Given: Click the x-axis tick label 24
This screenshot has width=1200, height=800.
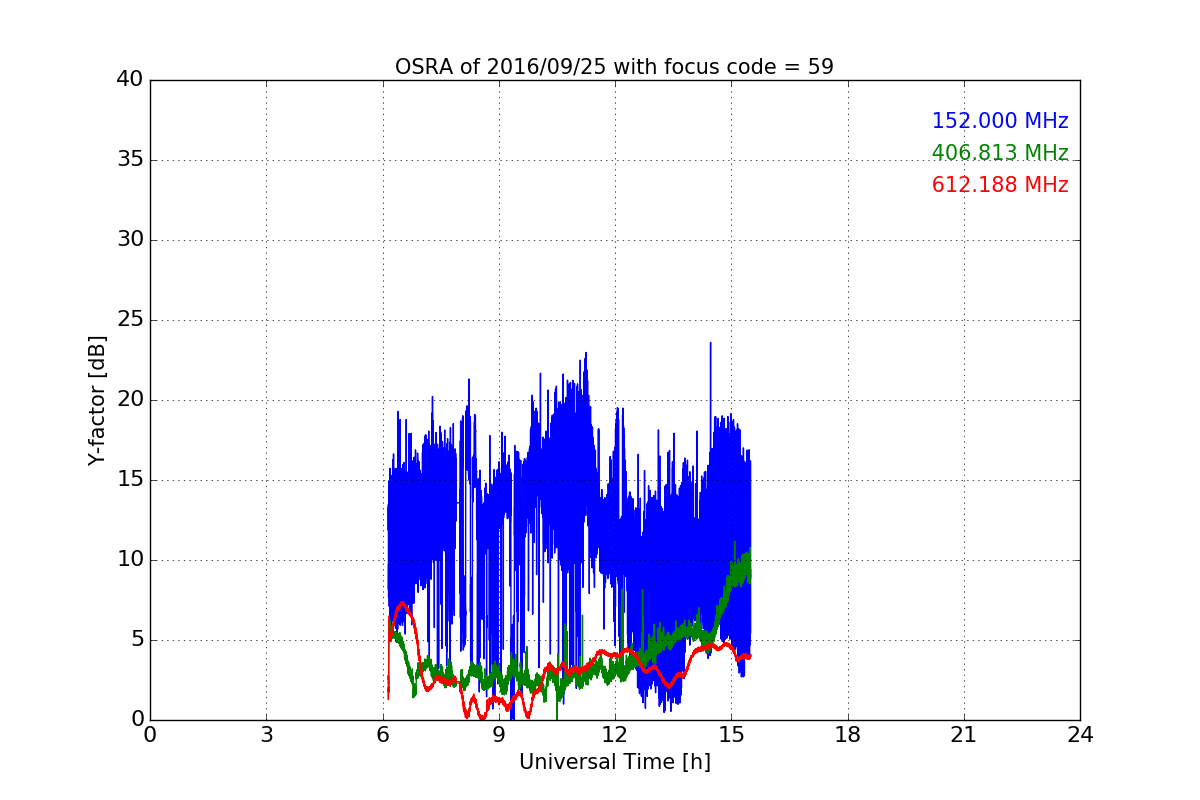Looking at the screenshot, I should pos(1080,735).
